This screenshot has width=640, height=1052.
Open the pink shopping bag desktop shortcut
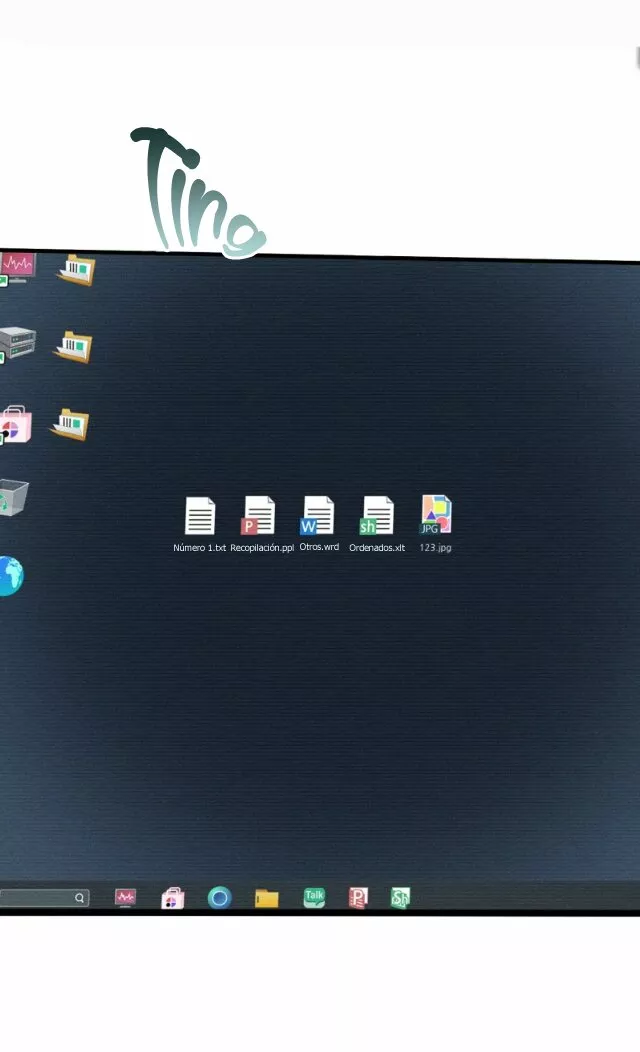click(15, 425)
